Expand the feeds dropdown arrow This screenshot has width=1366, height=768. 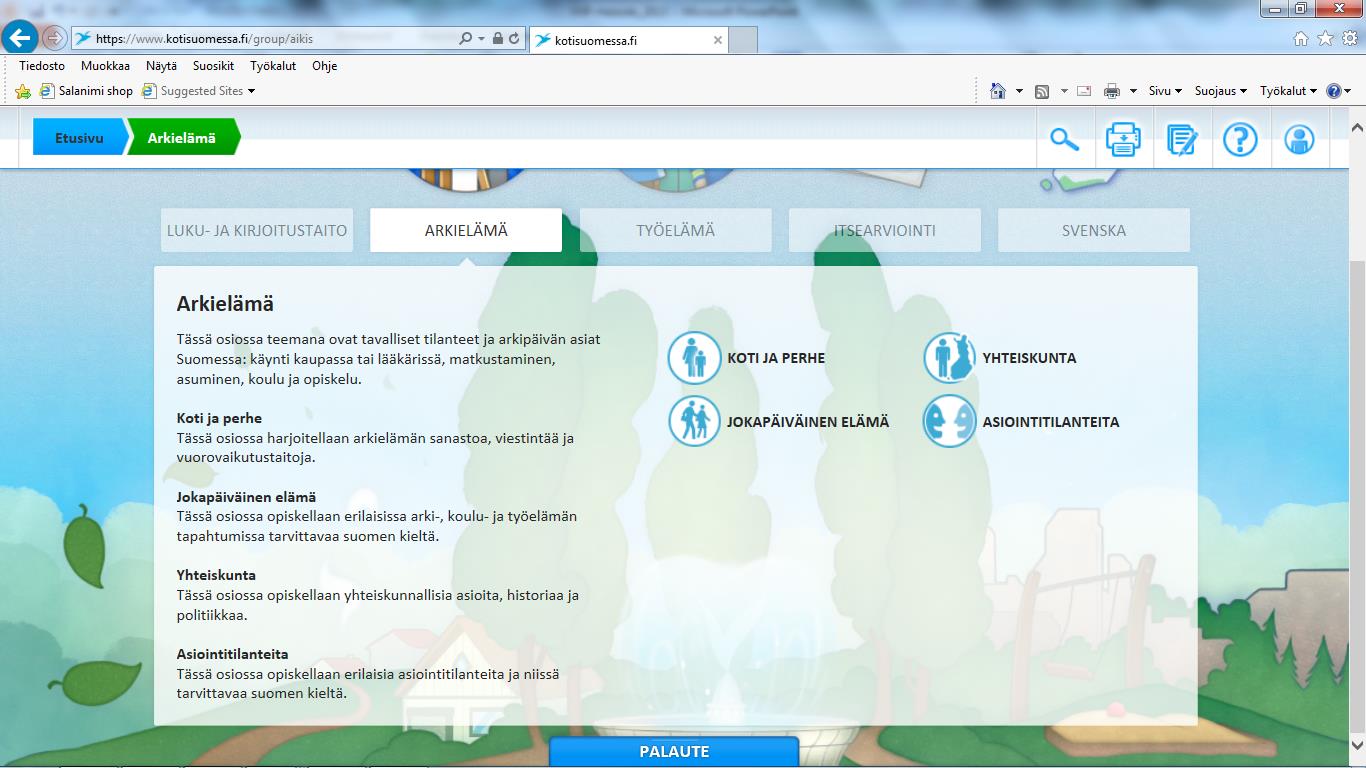coord(1064,91)
